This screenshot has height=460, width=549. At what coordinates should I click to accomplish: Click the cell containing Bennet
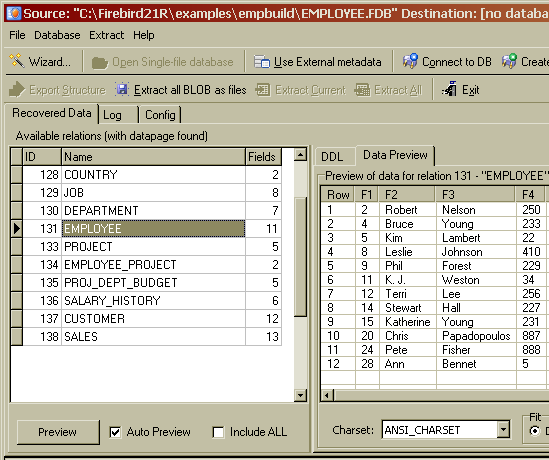tap(476, 364)
